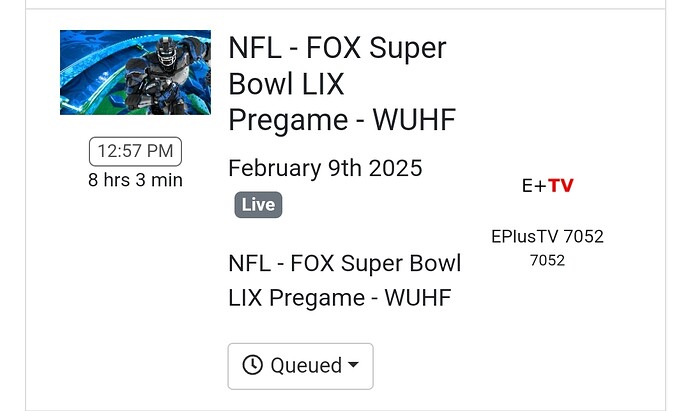Click WUHF in the smaller description

(418, 297)
